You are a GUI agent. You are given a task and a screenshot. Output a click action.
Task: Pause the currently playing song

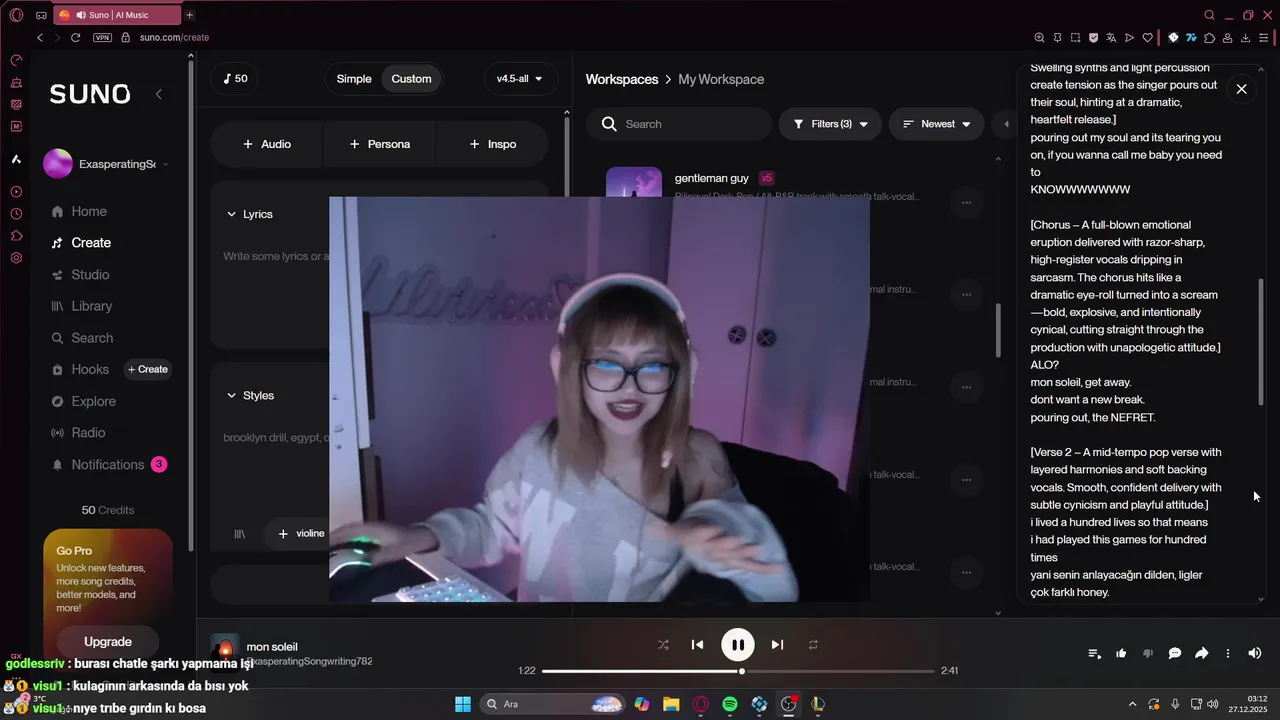click(x=738, y=645)
